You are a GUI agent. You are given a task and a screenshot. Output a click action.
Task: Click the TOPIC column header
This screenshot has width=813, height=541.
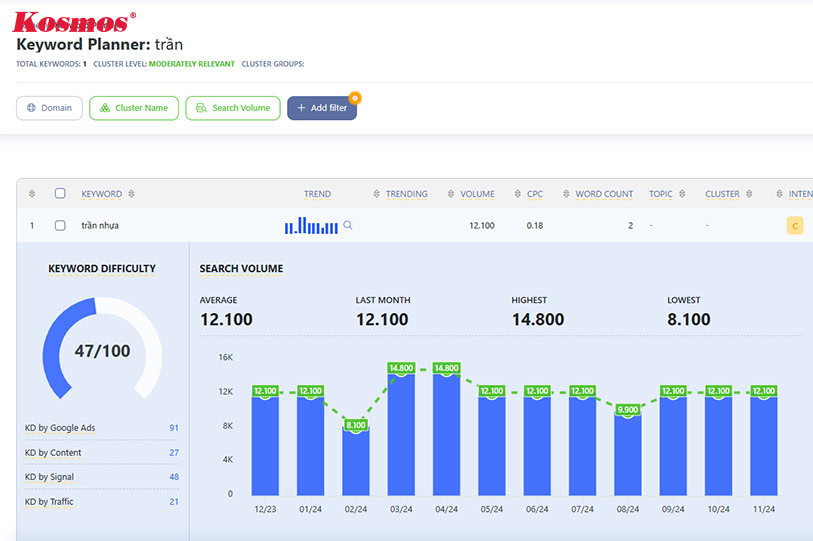[661, 194]
